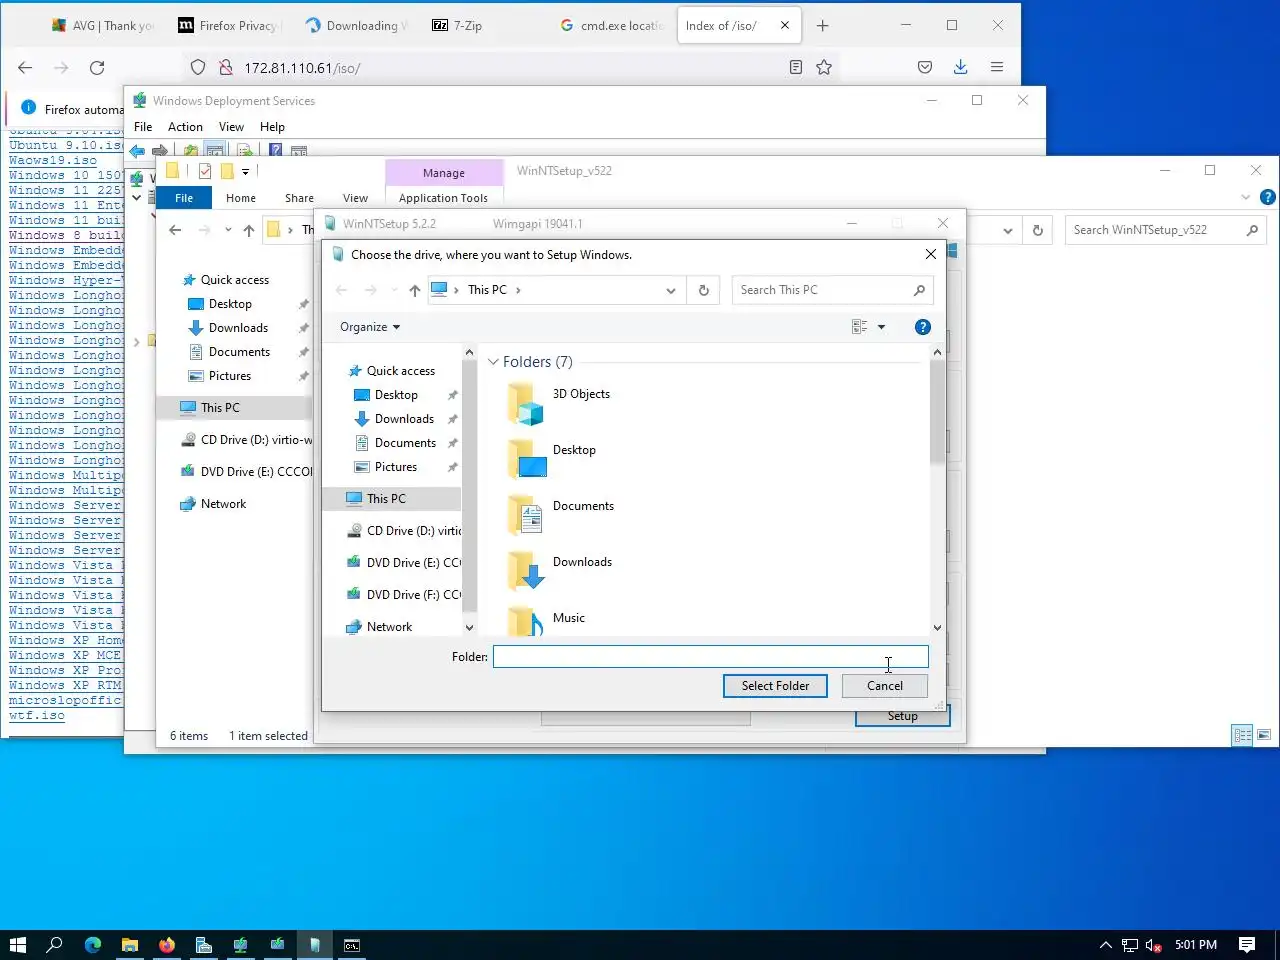Image resolution: width=1280 pixels, height=960 pixels.
Task: Open Help menu in Windows Deployment Services
Action: coord(272,127)
